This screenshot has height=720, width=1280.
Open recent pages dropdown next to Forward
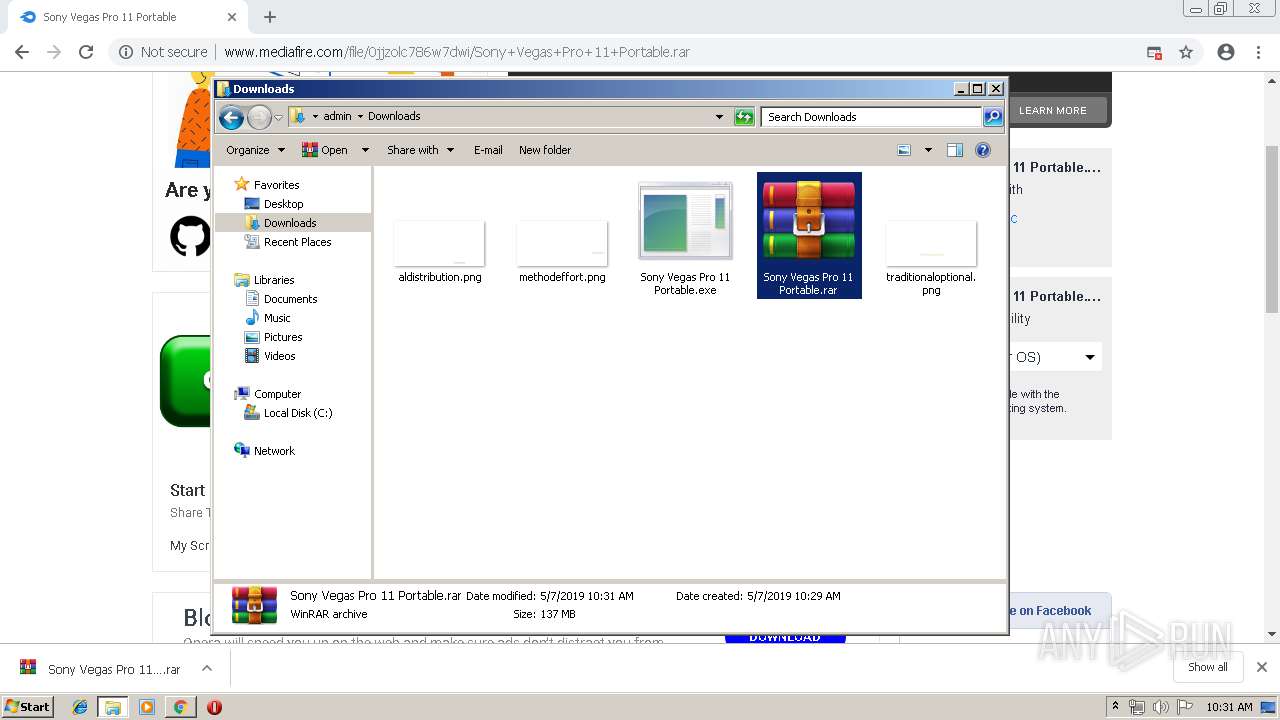[278, 118]
